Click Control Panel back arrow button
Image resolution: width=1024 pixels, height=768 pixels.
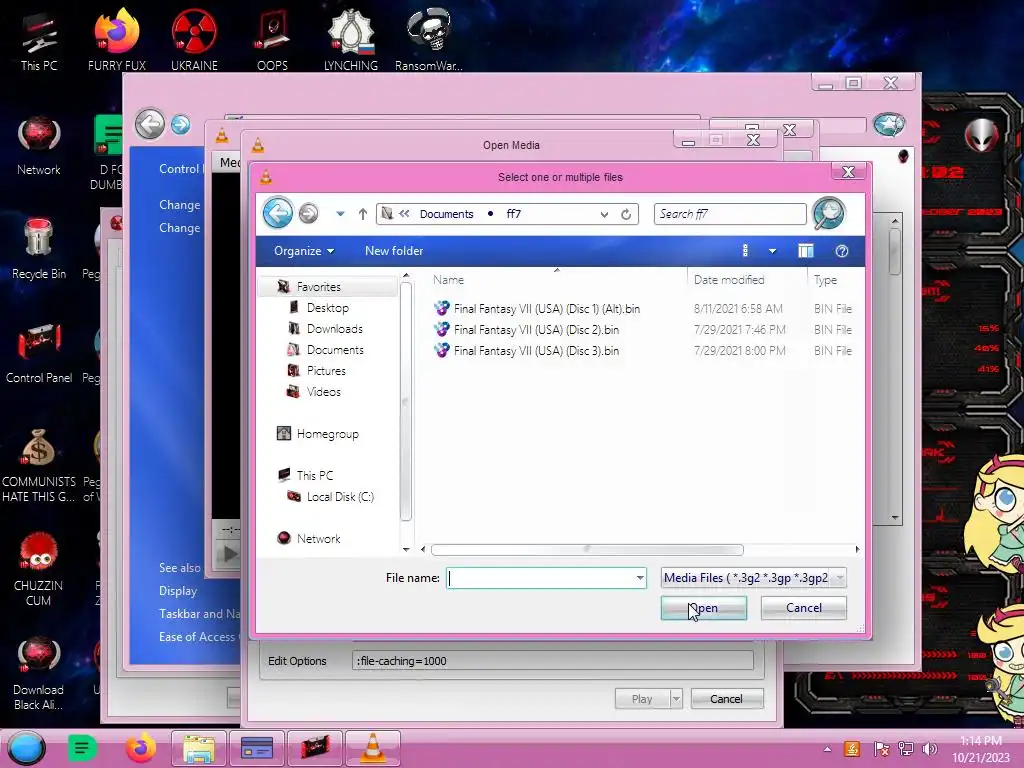pos(150,124)
